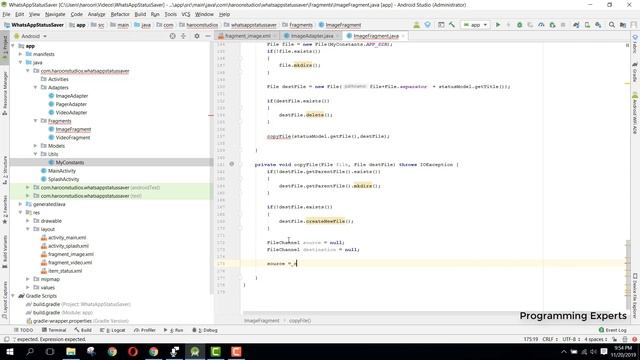Open the Debug tool window
Screen dimensions: 640x360
[x=205, y=330]
